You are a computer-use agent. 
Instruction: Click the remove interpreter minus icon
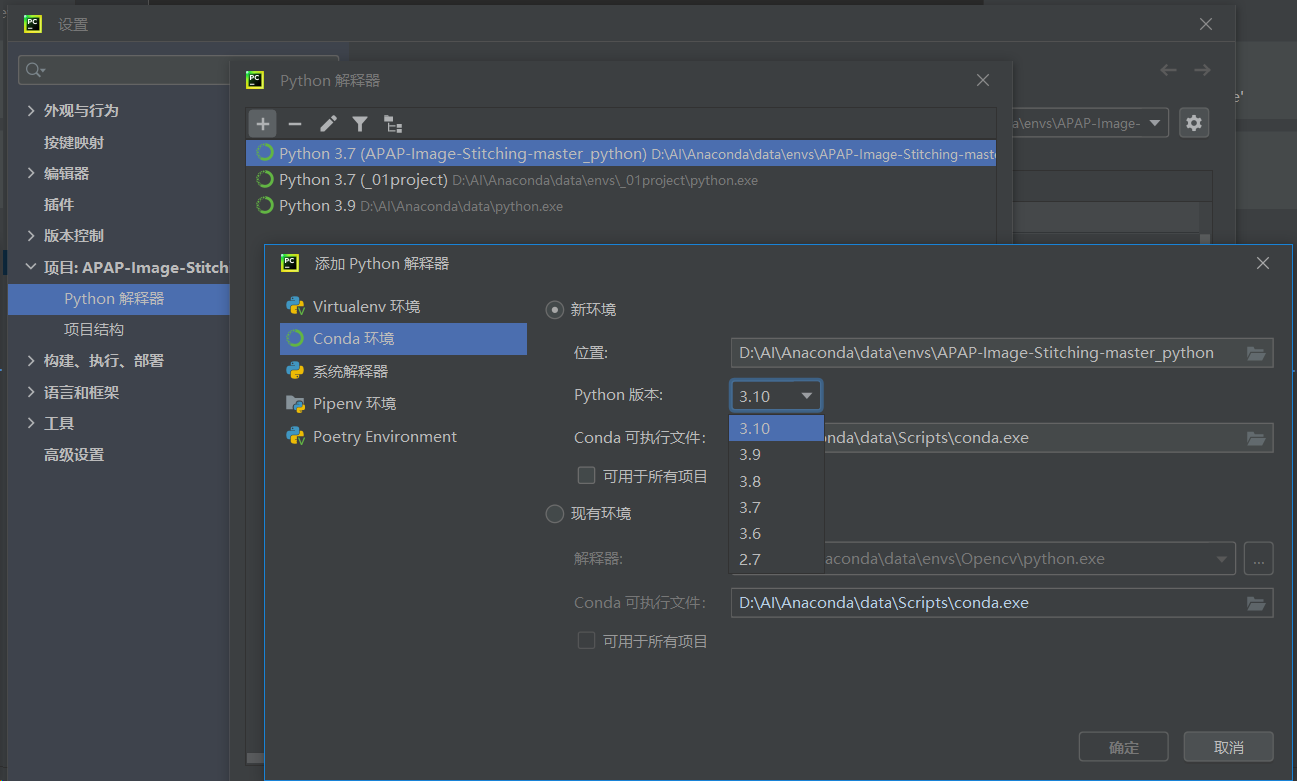[294, 124]
